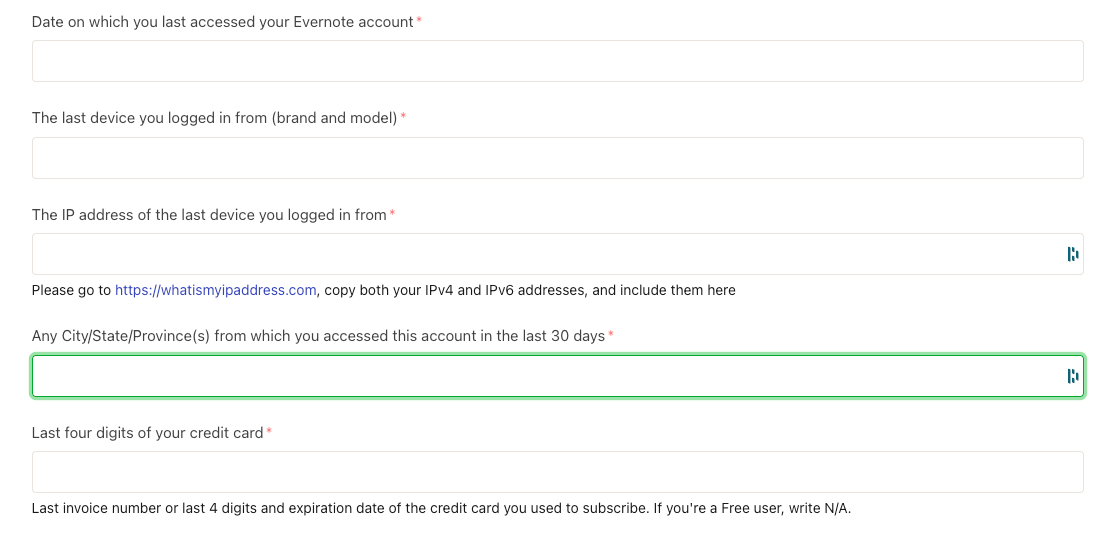Click the "Date on which you last accessed" label

222,22
